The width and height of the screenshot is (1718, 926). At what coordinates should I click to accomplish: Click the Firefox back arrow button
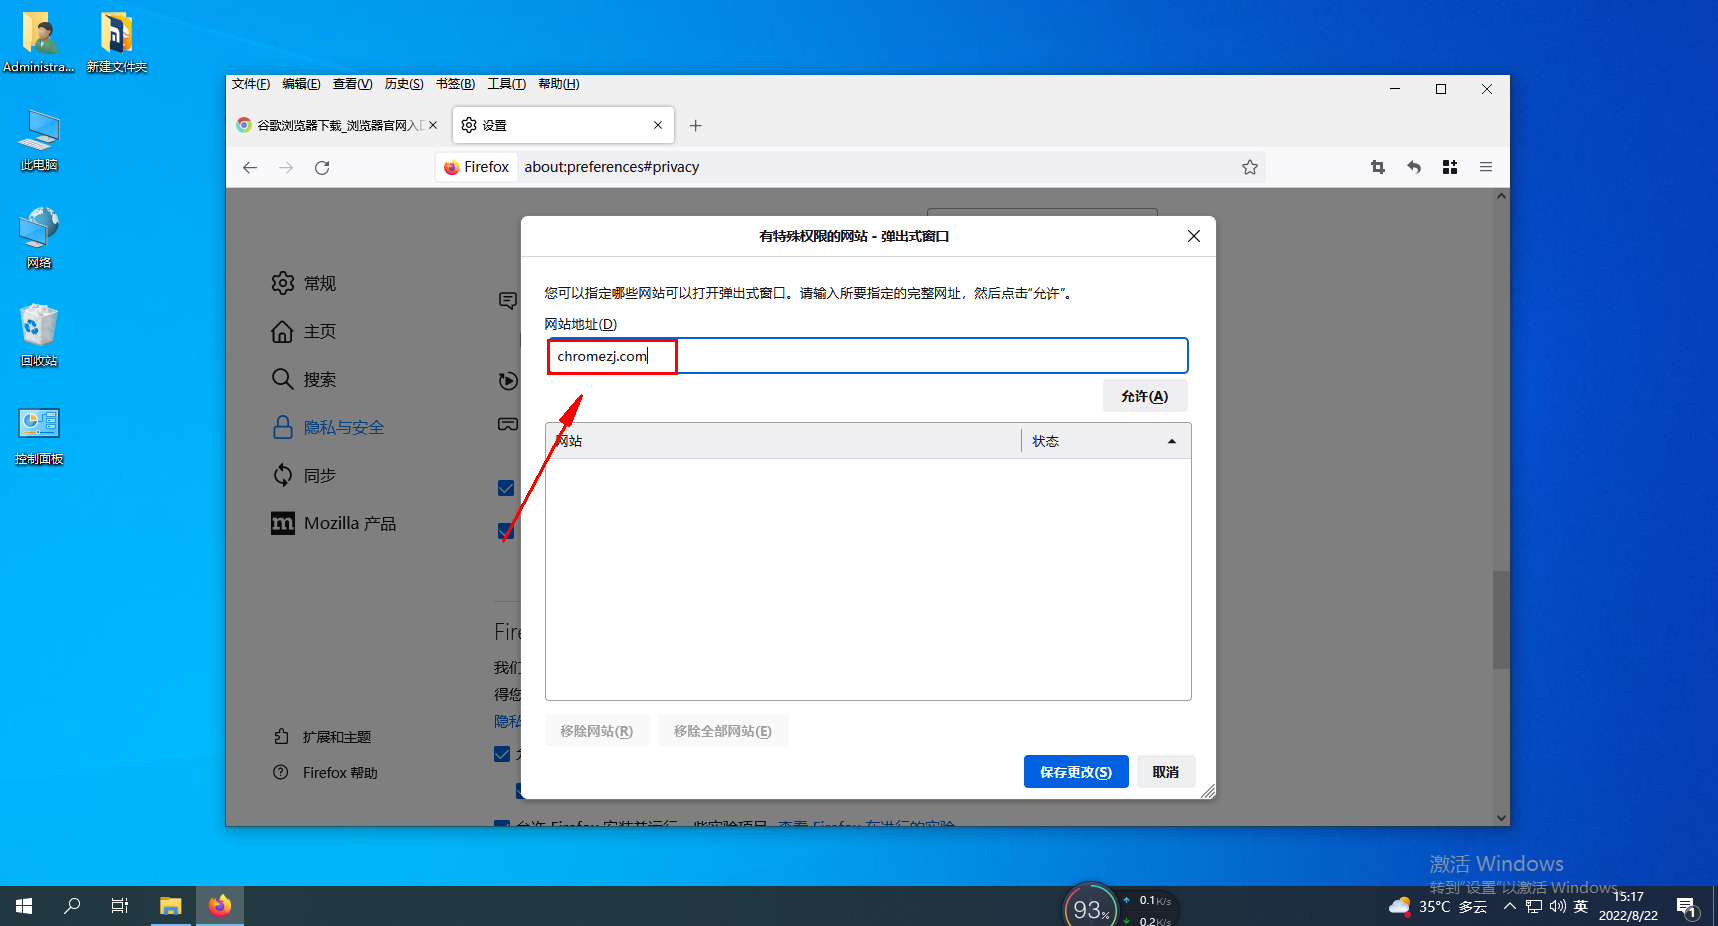pos(250,167)
